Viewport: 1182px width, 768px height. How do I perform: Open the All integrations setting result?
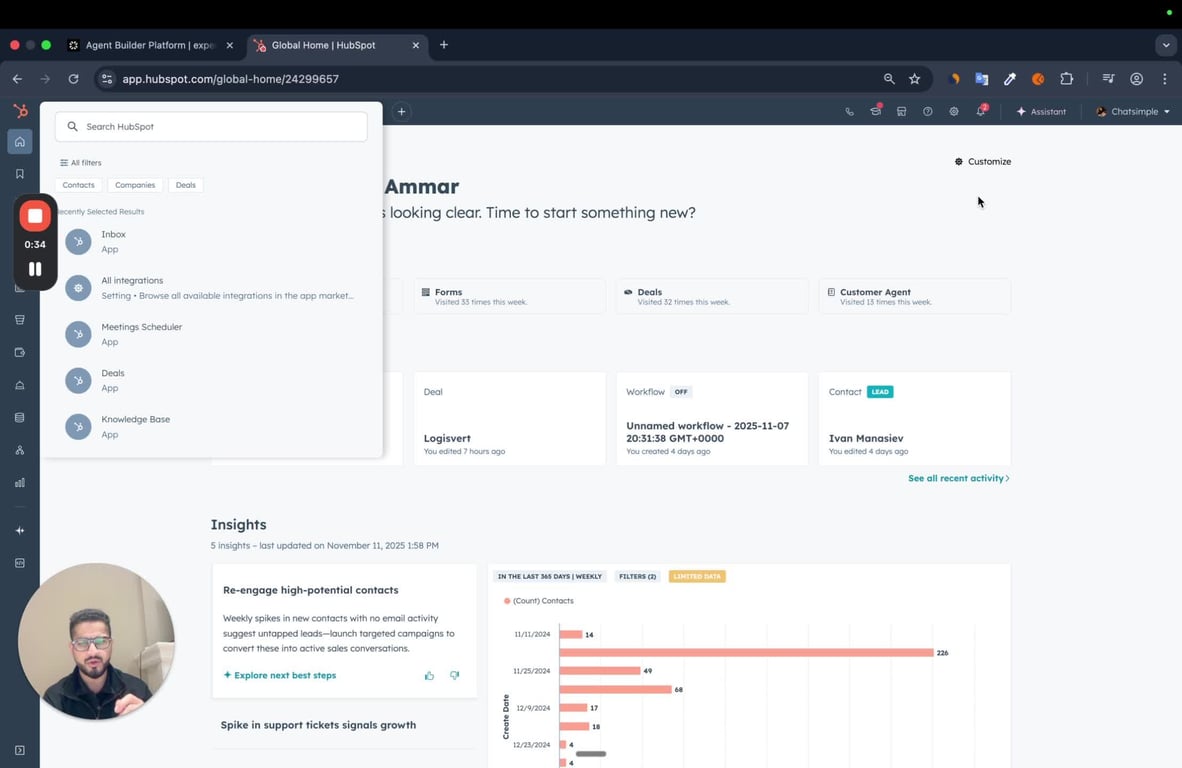click(x=211, y=288)
